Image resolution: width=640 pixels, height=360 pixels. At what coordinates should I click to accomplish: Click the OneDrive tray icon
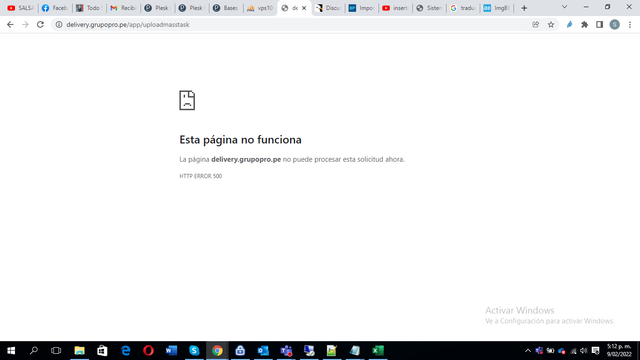tap(562, 351)
